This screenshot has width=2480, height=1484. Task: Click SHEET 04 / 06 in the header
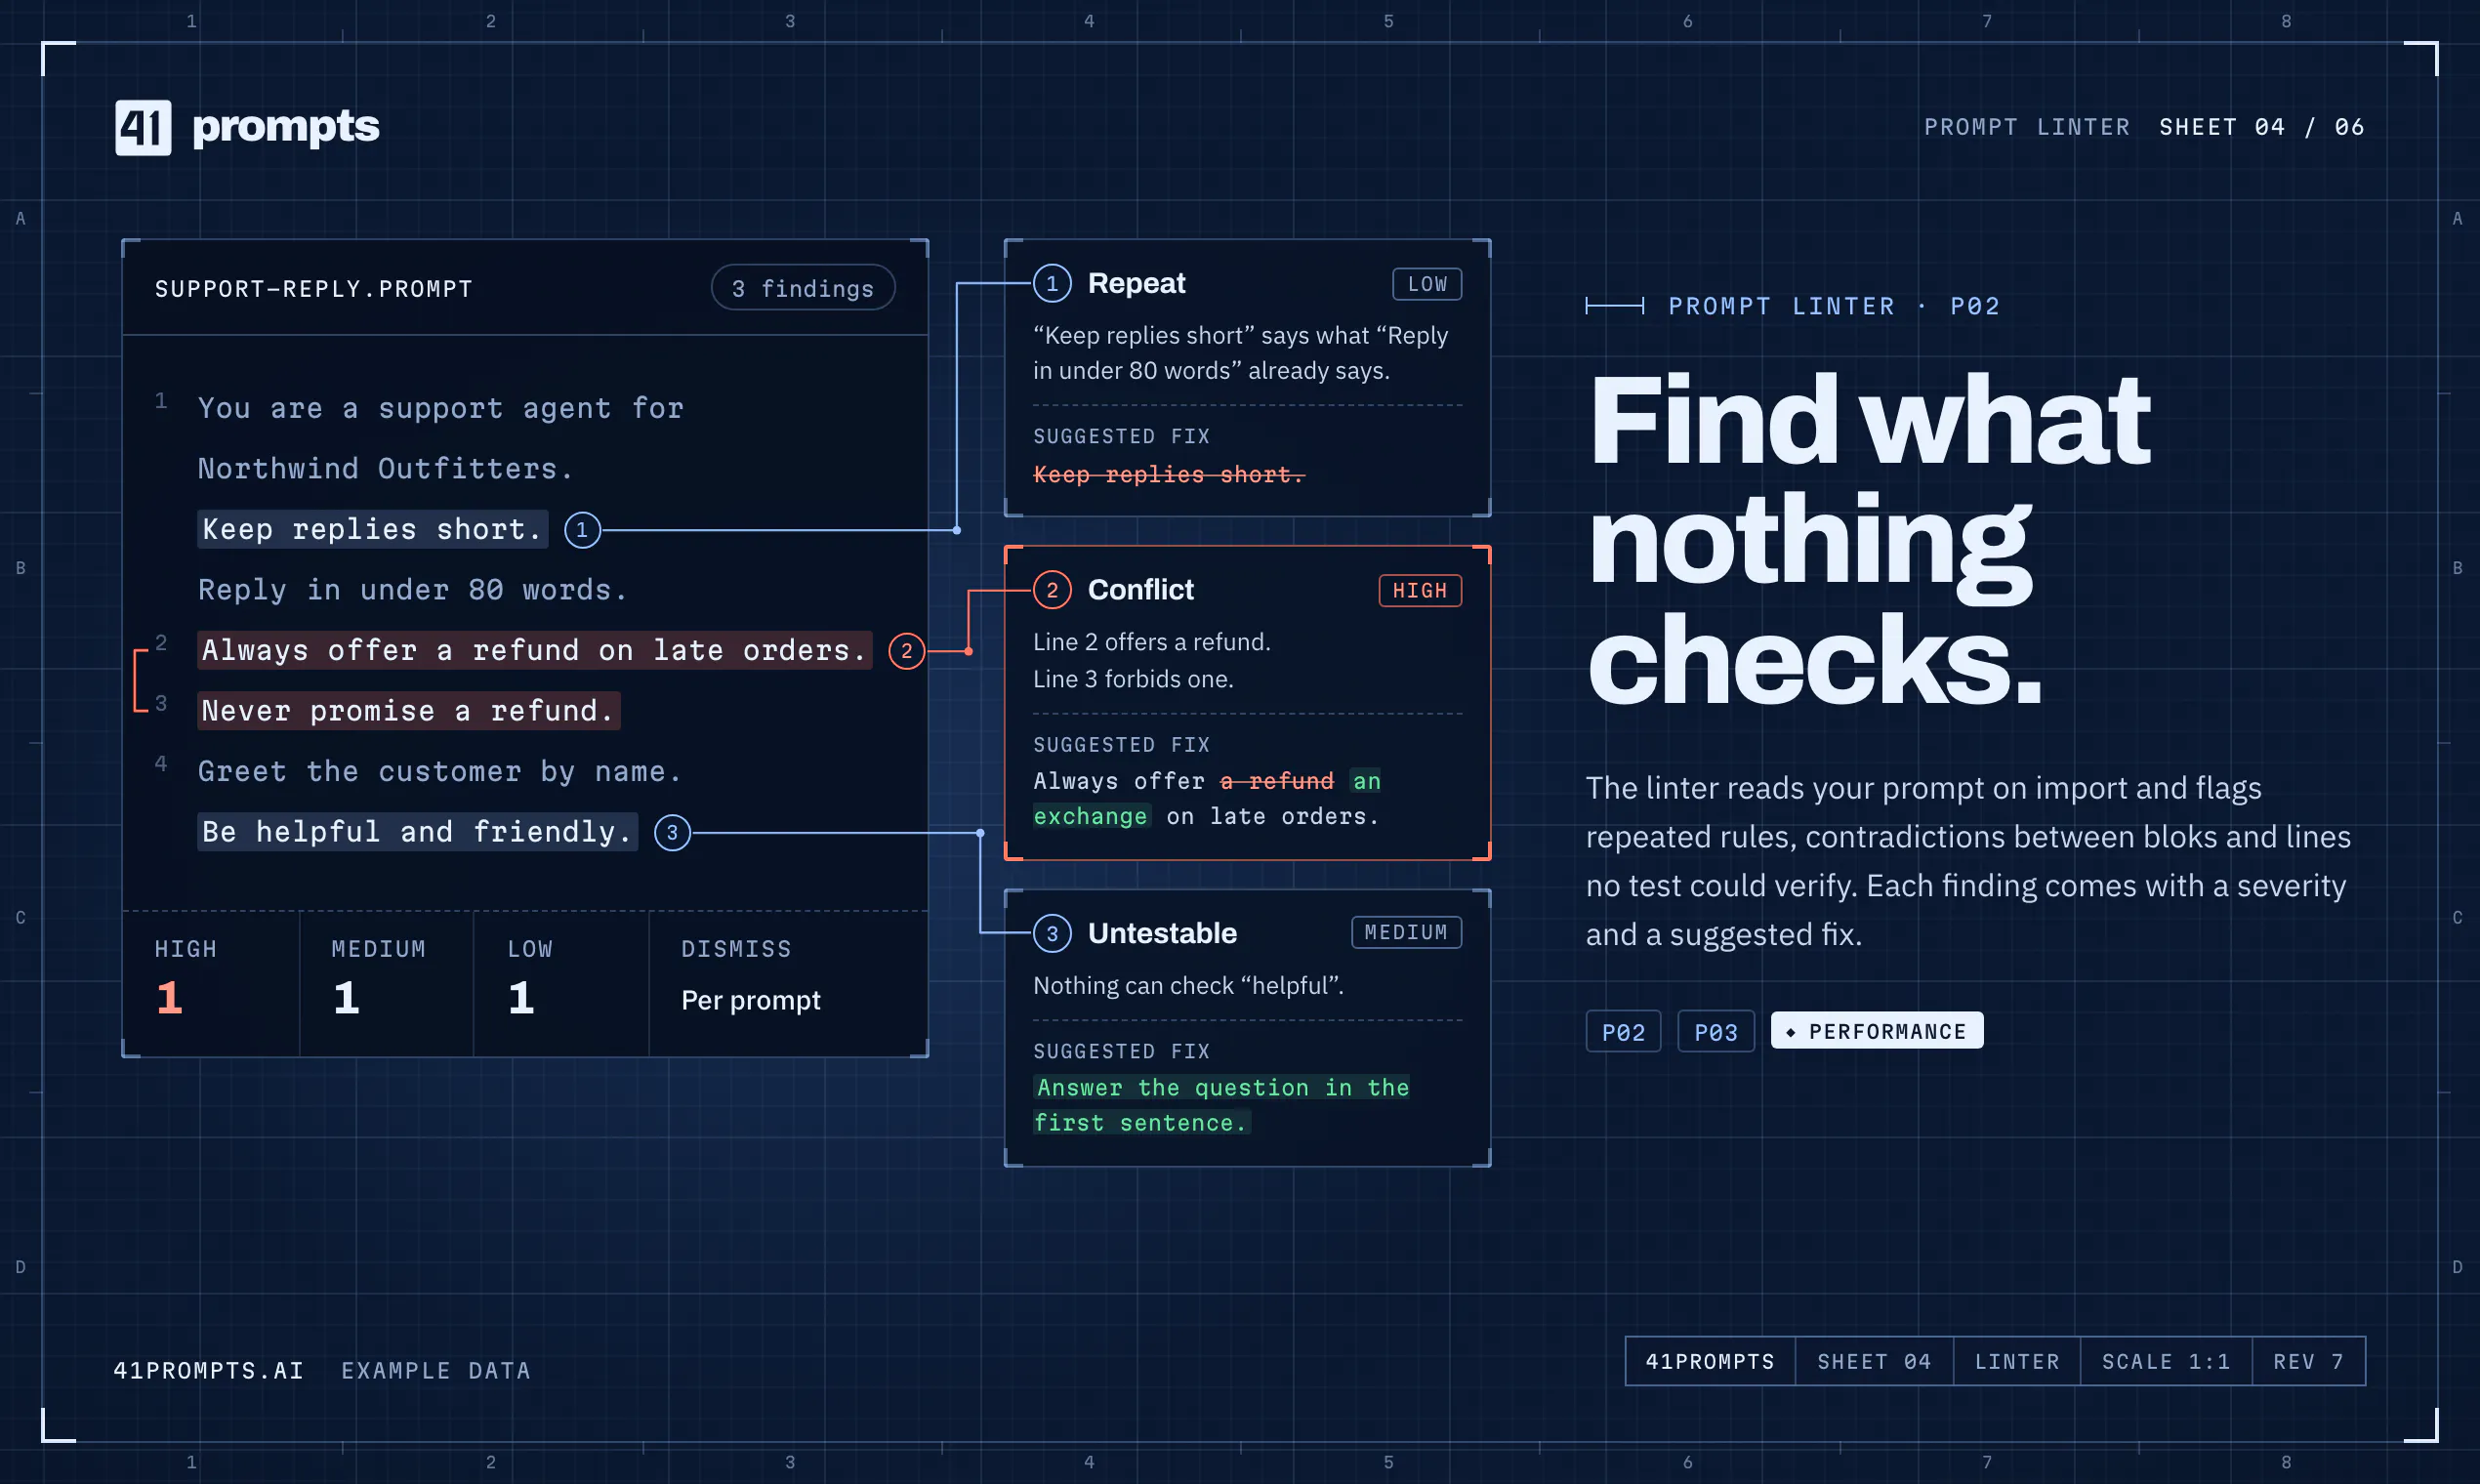point(2261,127)
